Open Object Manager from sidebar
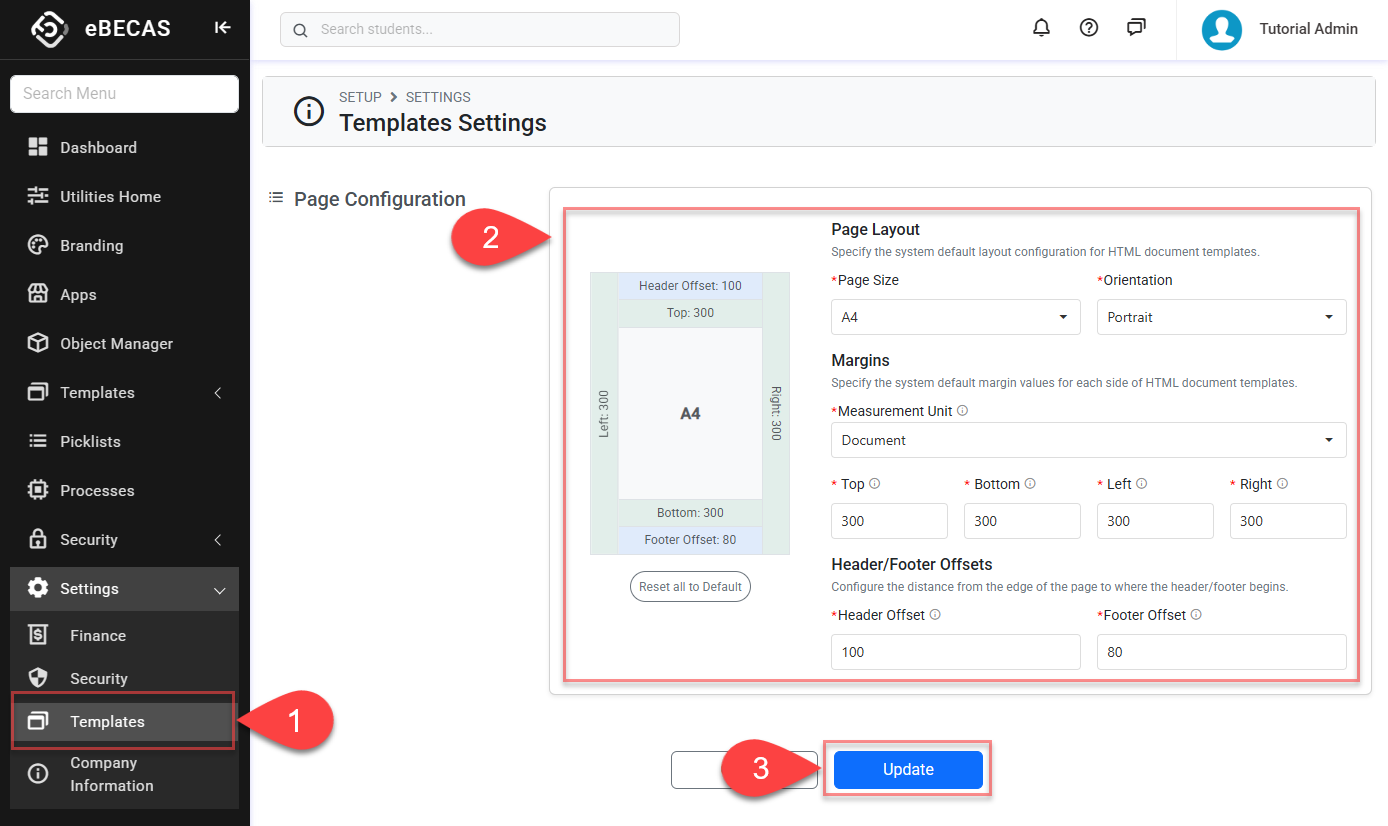 pos(116,344)
